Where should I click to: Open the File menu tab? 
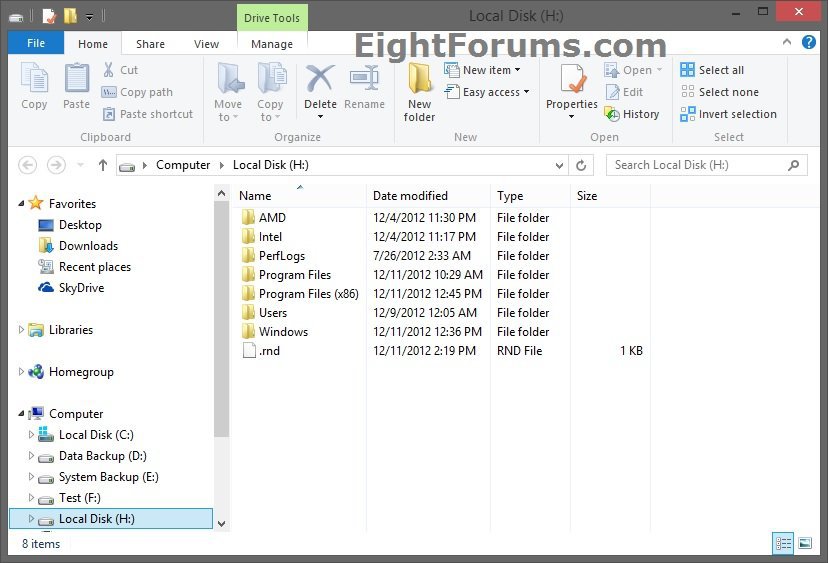[x=36, y=44]
